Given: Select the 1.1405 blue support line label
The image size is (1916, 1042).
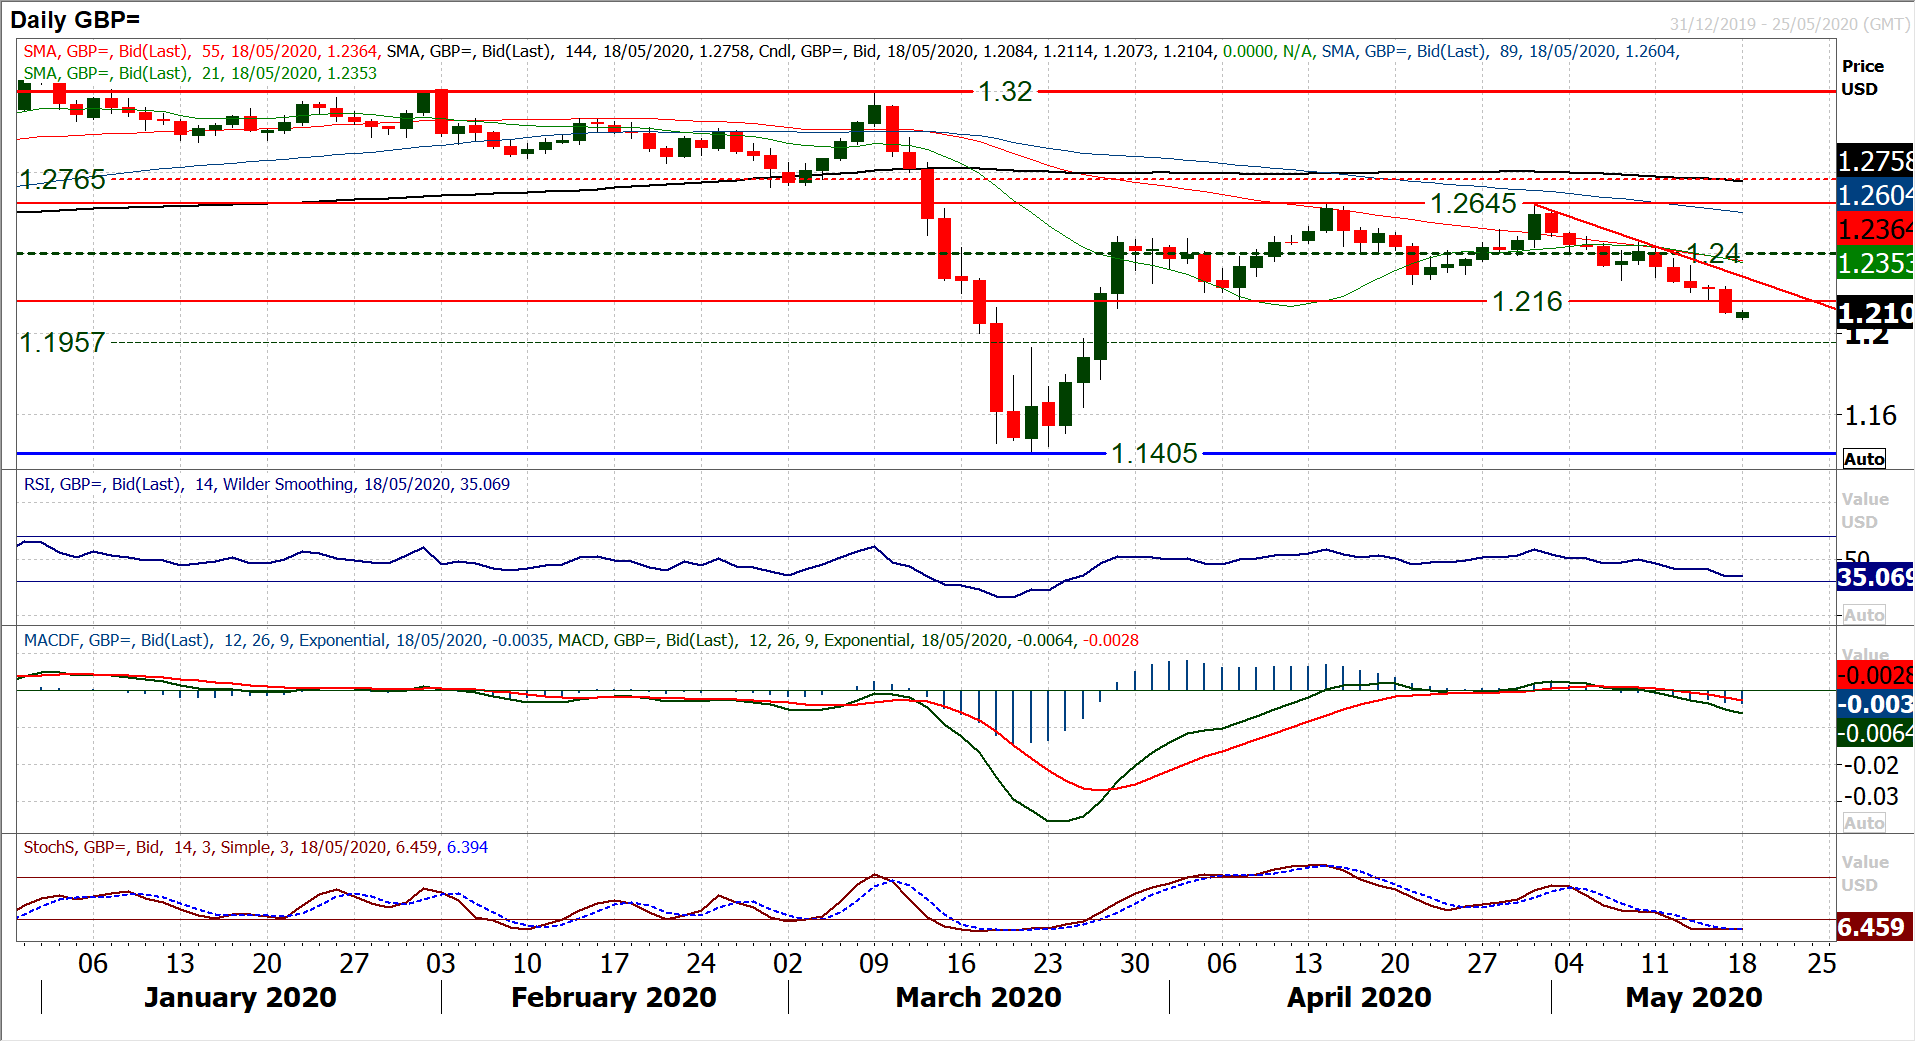Looking at the screenshot, I should point(1154,454).
